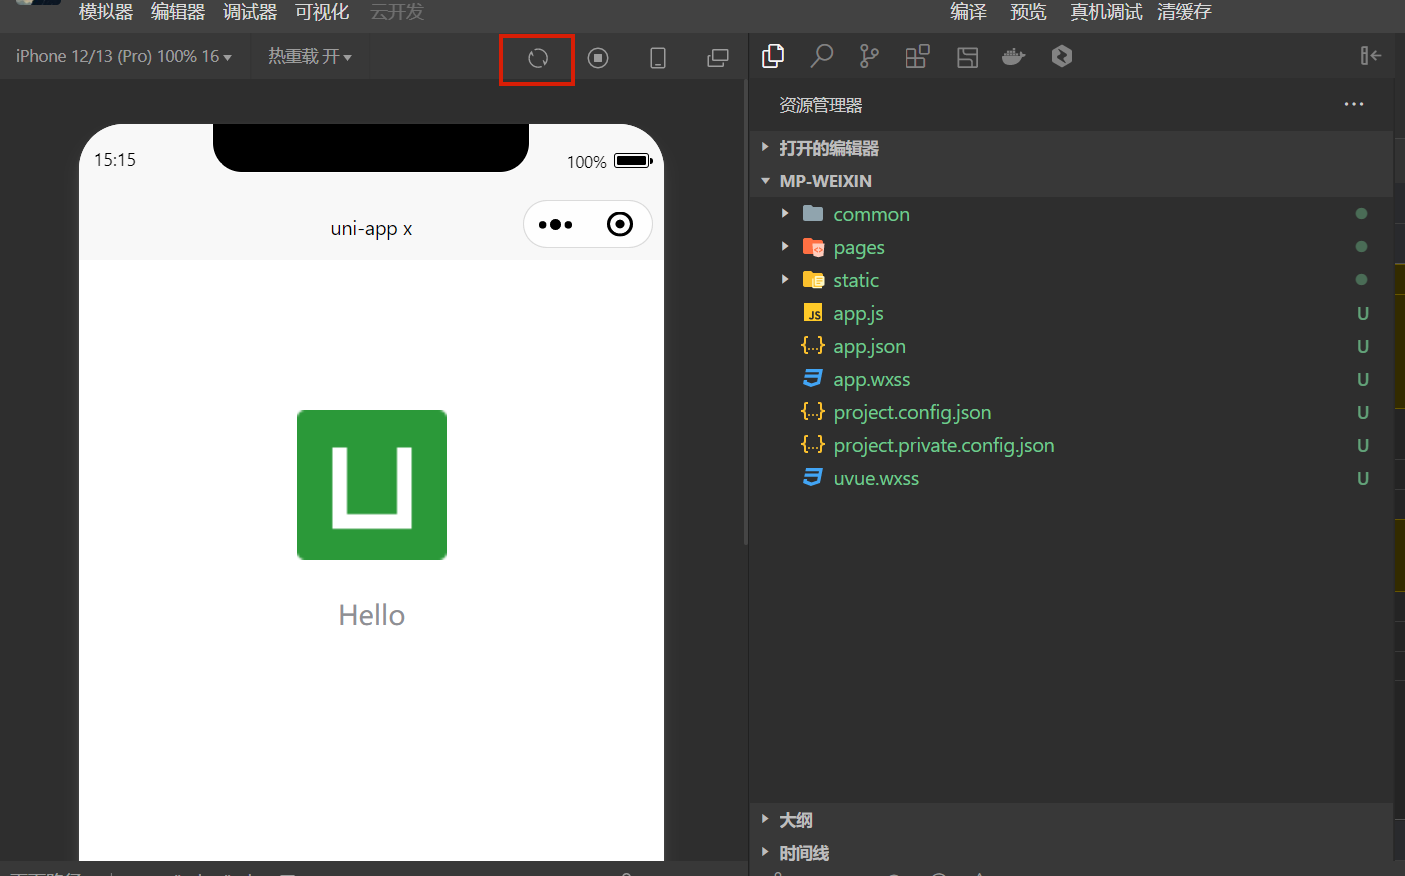This screenshot has width=1405, height=876.
Task: Toggle the 调试器 debugger panel
Action: pos(250,12)
